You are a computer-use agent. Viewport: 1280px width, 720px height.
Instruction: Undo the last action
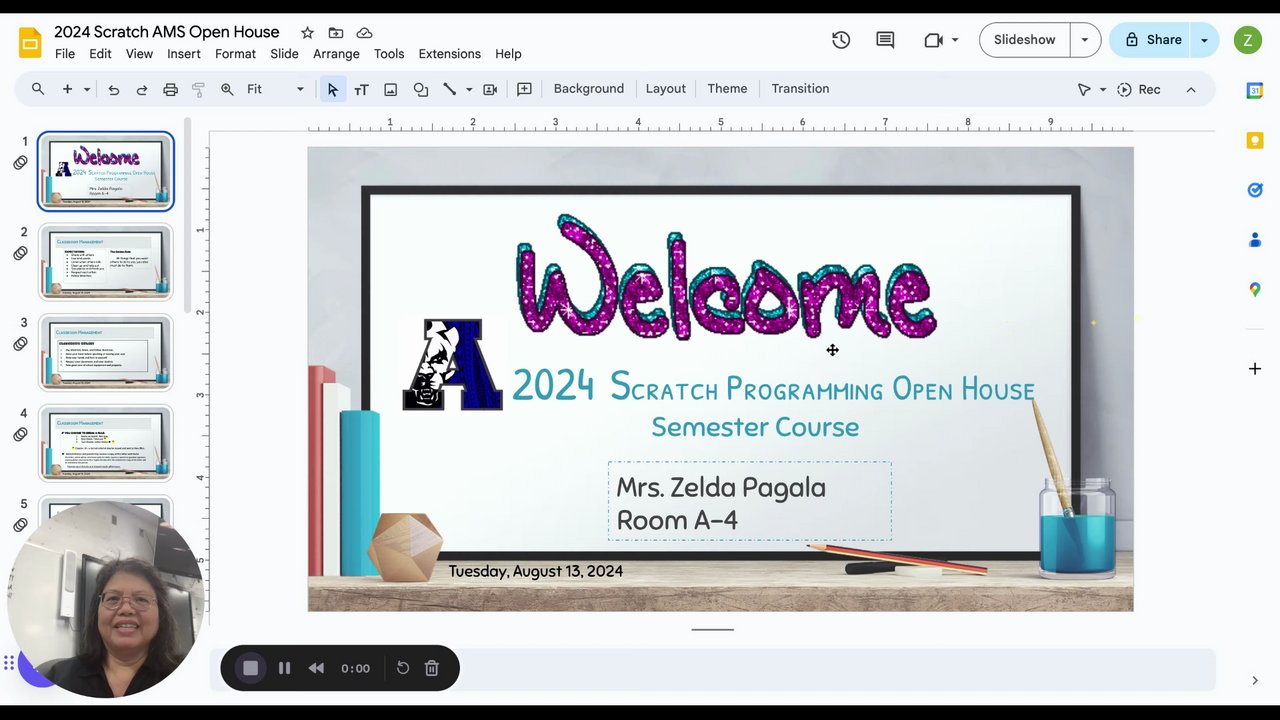113,89
